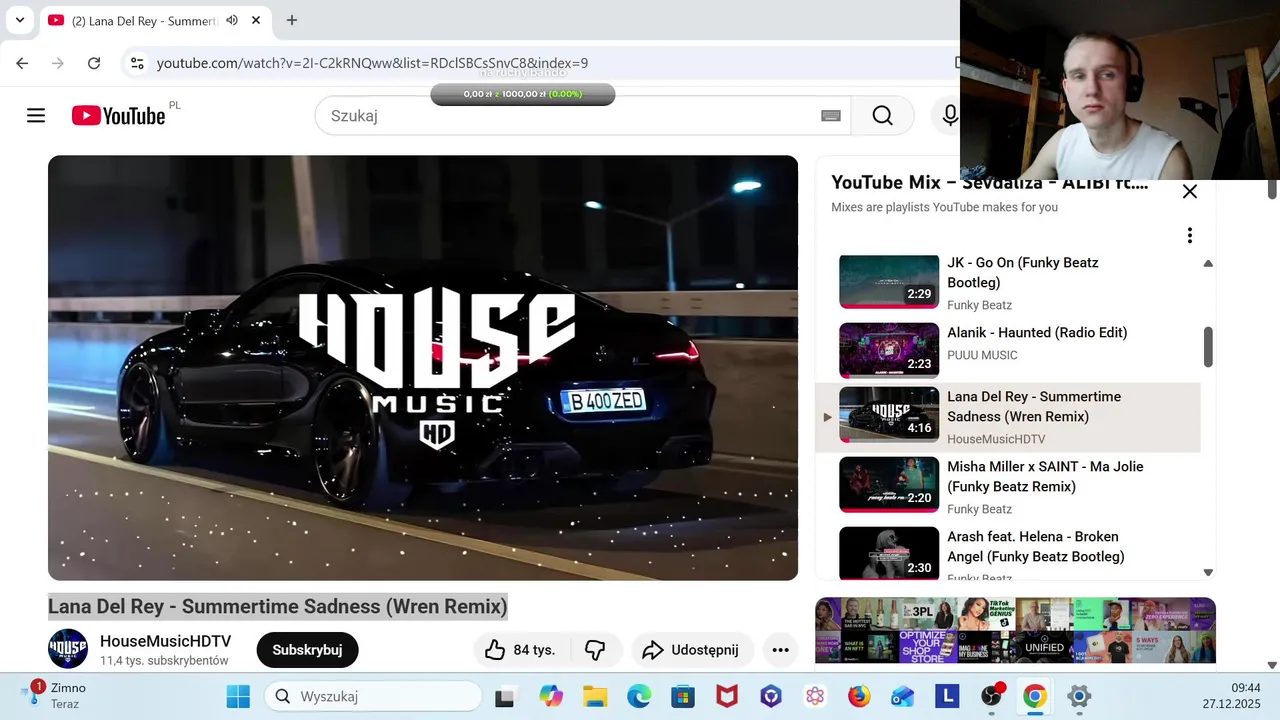The image size is (1280, 720).
Task: Go back with the browser back arrow
Action: (22, 63)
